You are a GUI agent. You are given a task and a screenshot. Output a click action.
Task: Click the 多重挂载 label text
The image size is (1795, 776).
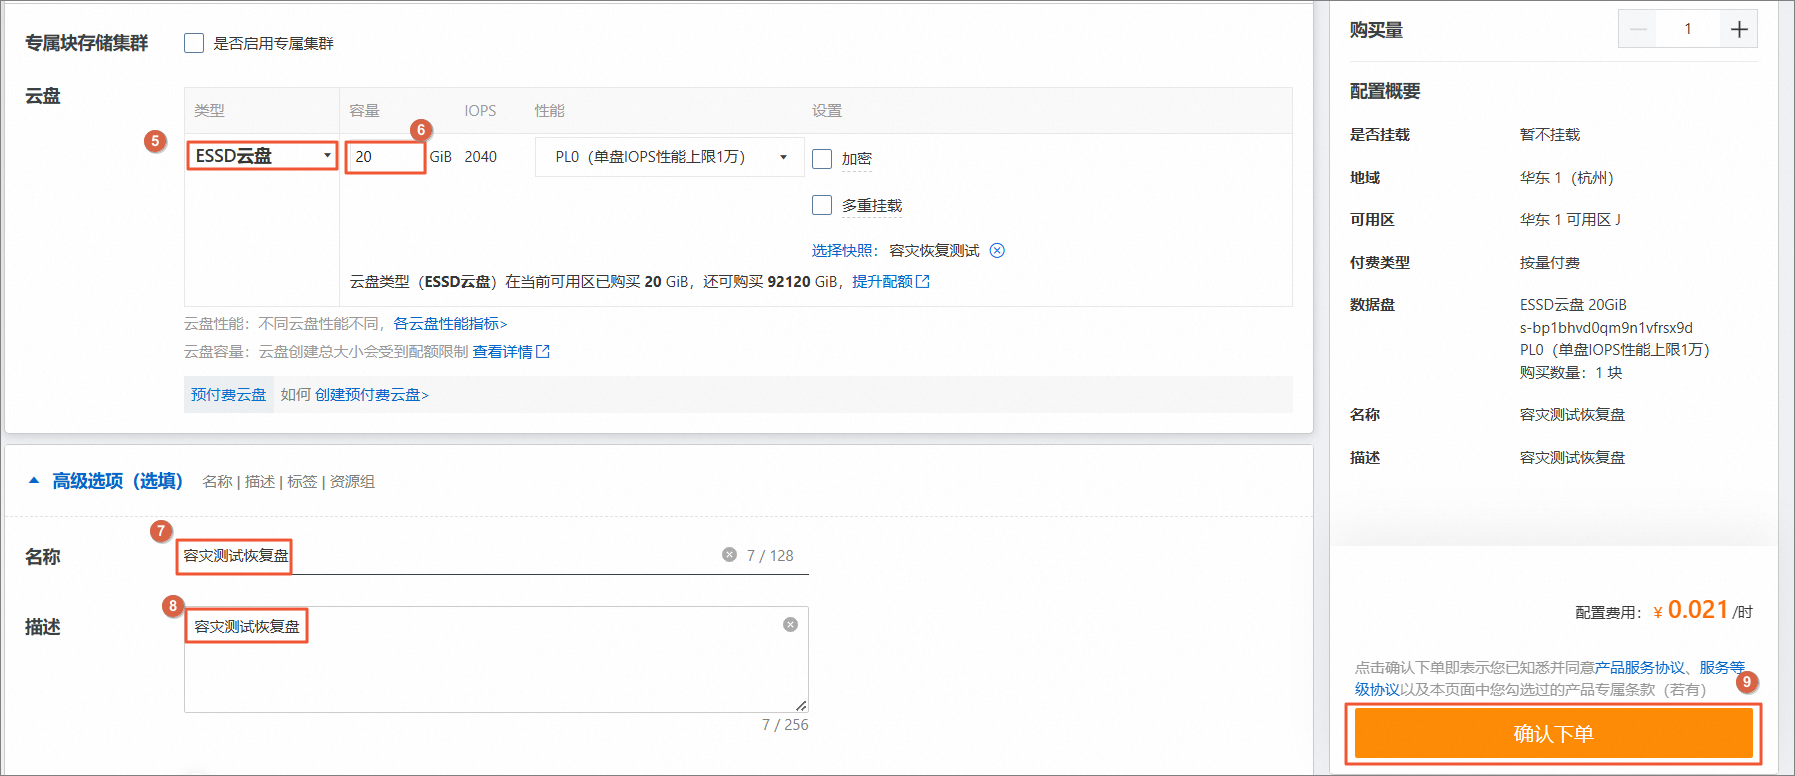coord(871,206)
